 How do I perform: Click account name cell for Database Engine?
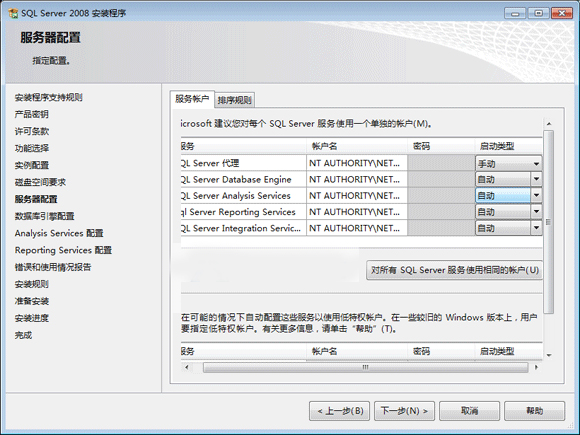[x=357, y=180]
